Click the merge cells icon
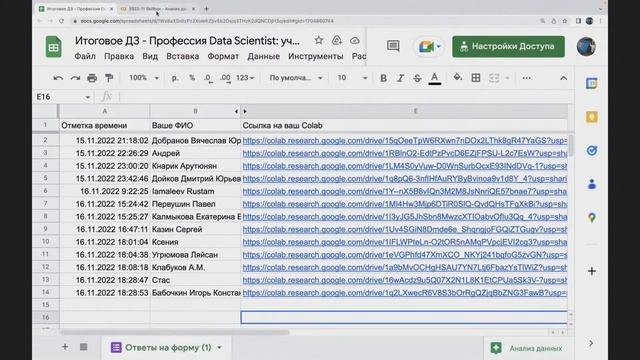 coord(494,78)
